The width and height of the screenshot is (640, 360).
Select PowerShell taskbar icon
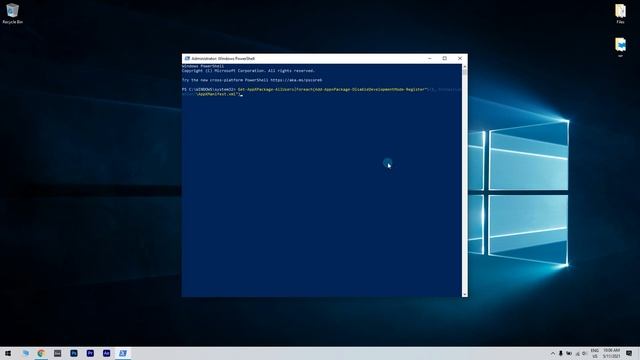click(x=123, y=353)
